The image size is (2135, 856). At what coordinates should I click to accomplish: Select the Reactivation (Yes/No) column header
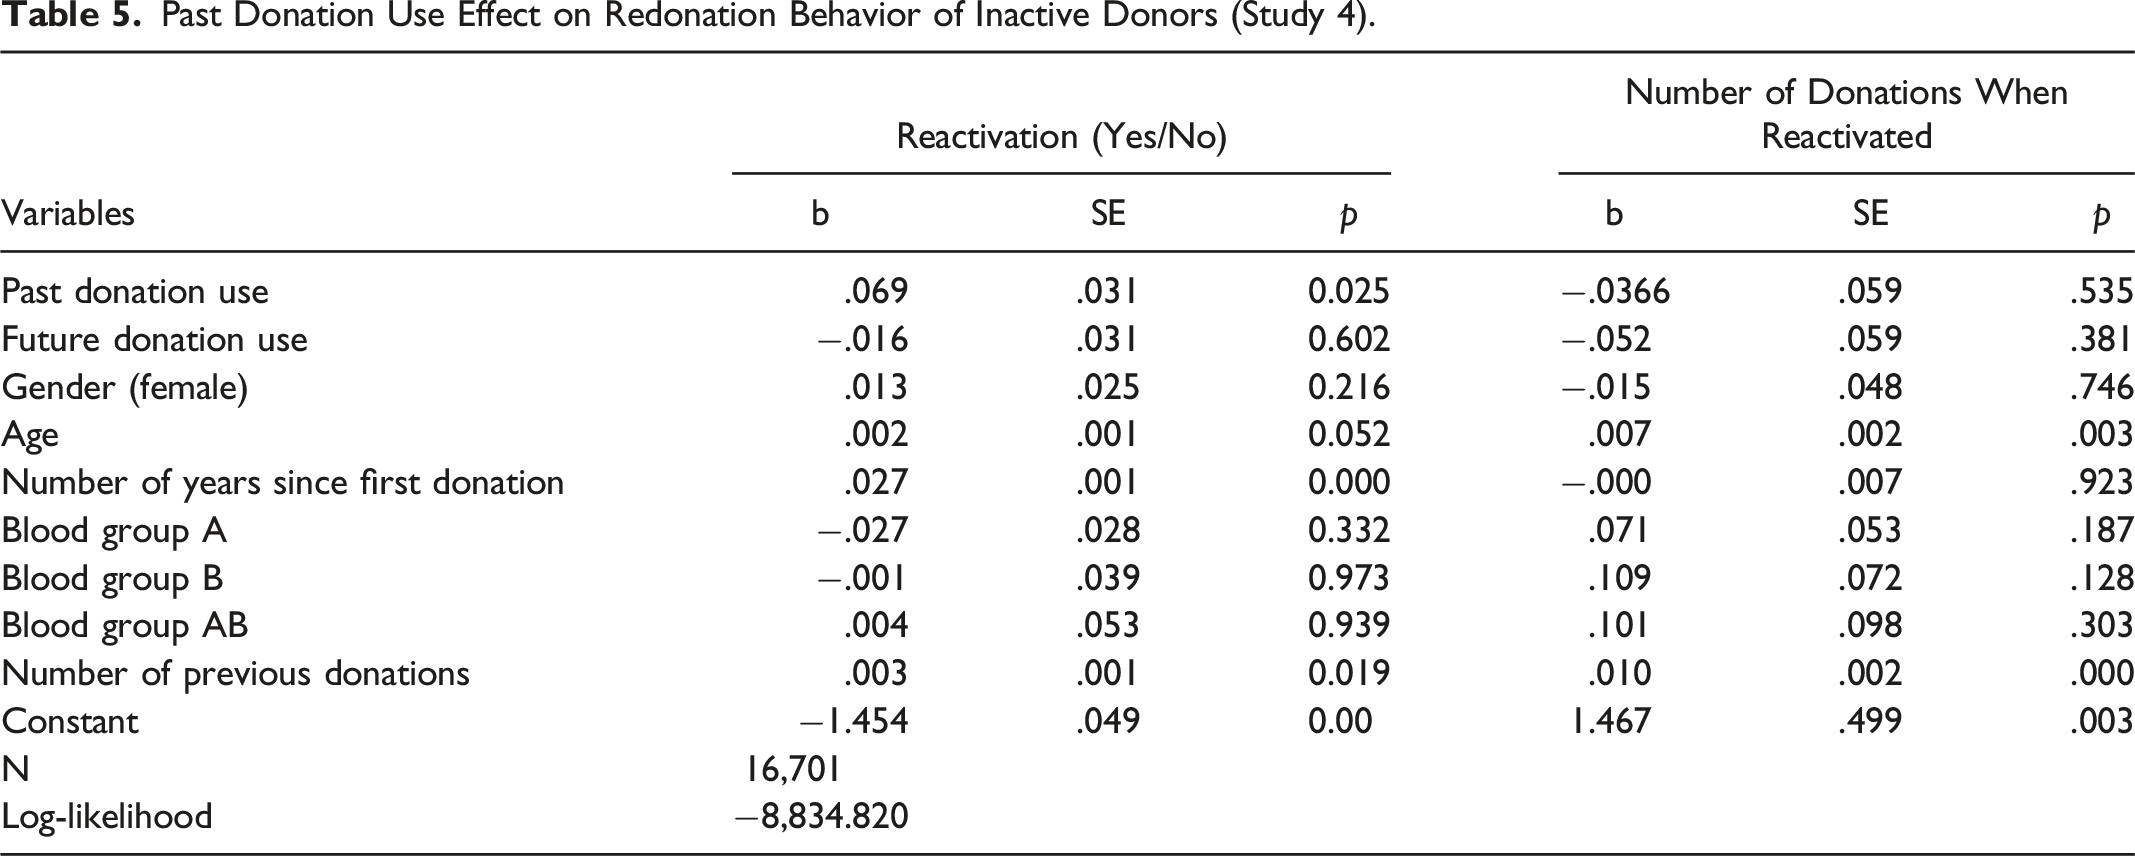(1061, 137)
